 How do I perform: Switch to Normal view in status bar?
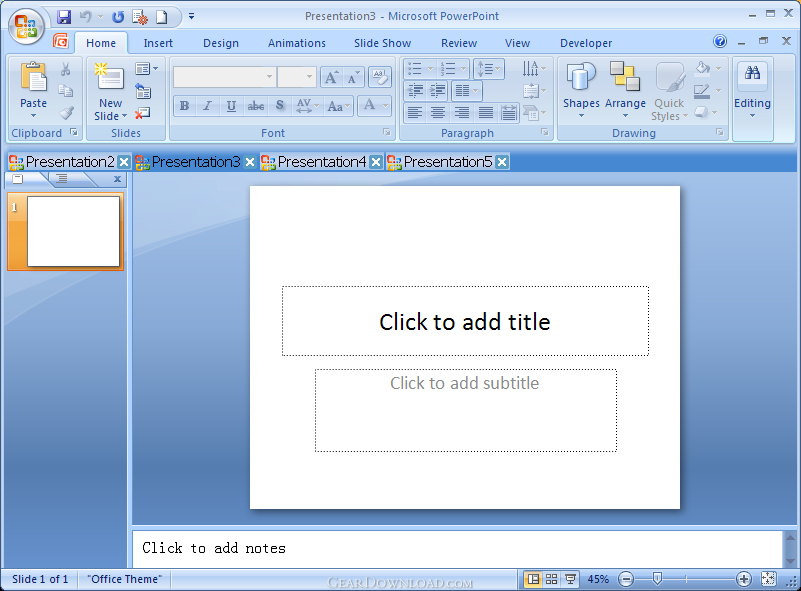click(x=533, y=579)
